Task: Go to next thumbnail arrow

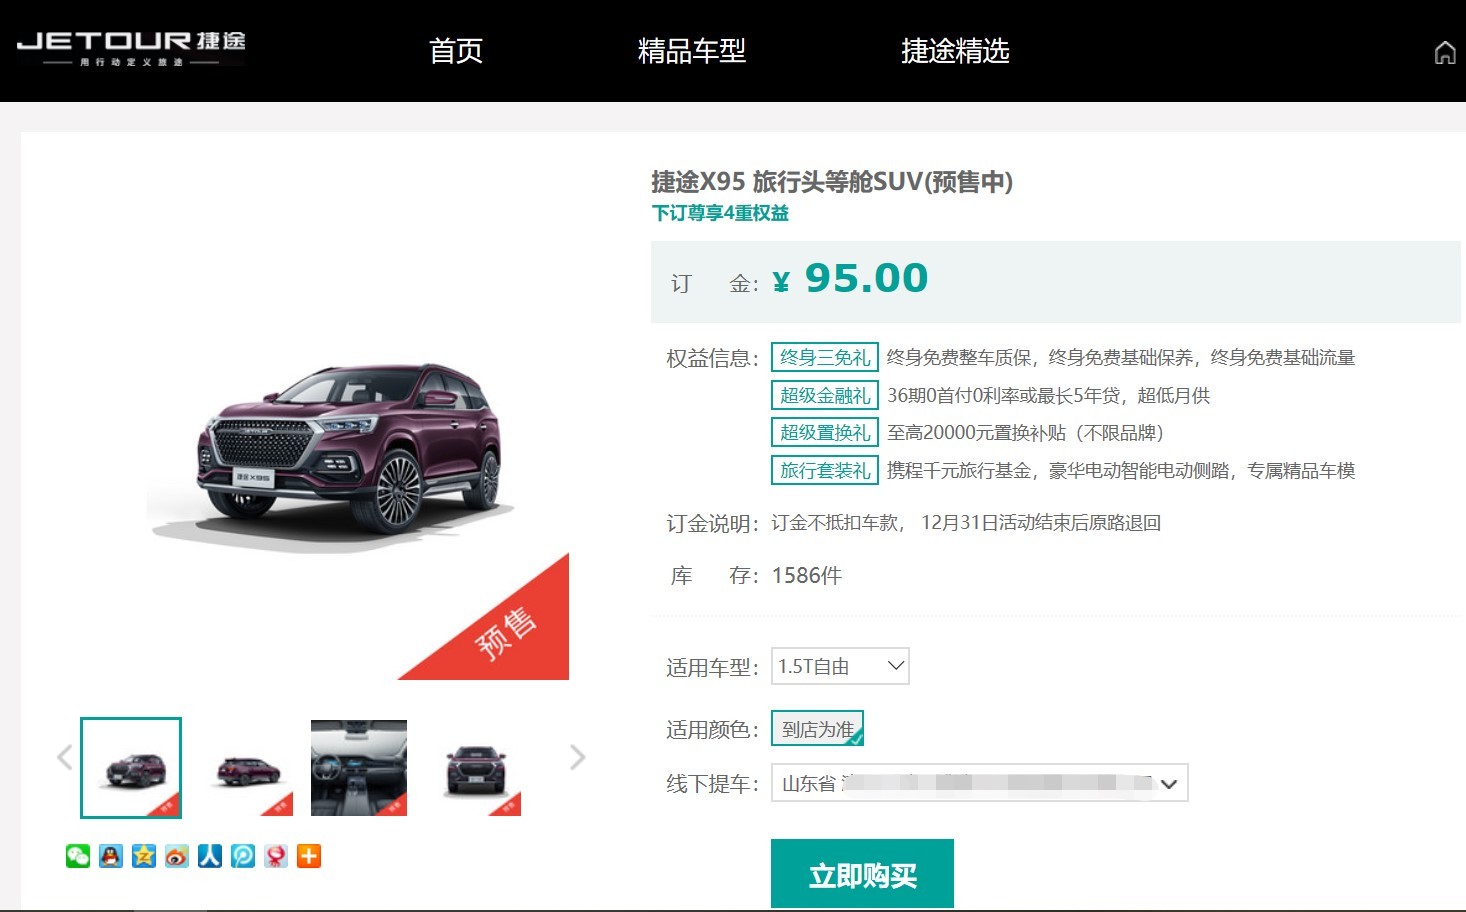Action: (x=577, y=757)
